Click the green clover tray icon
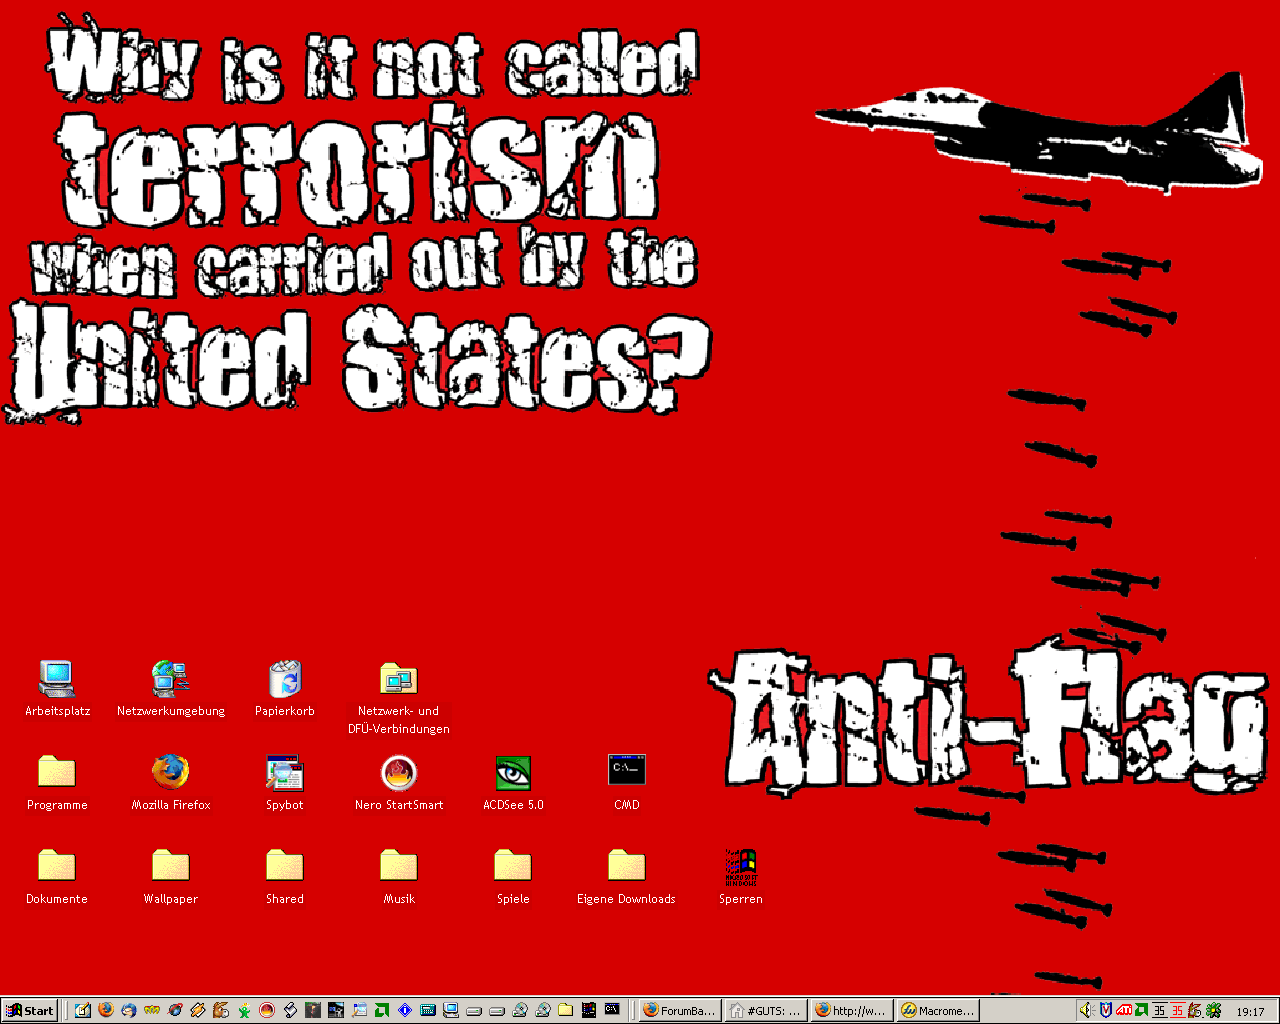The image size is (1280, 1024). (1213, 1010)
